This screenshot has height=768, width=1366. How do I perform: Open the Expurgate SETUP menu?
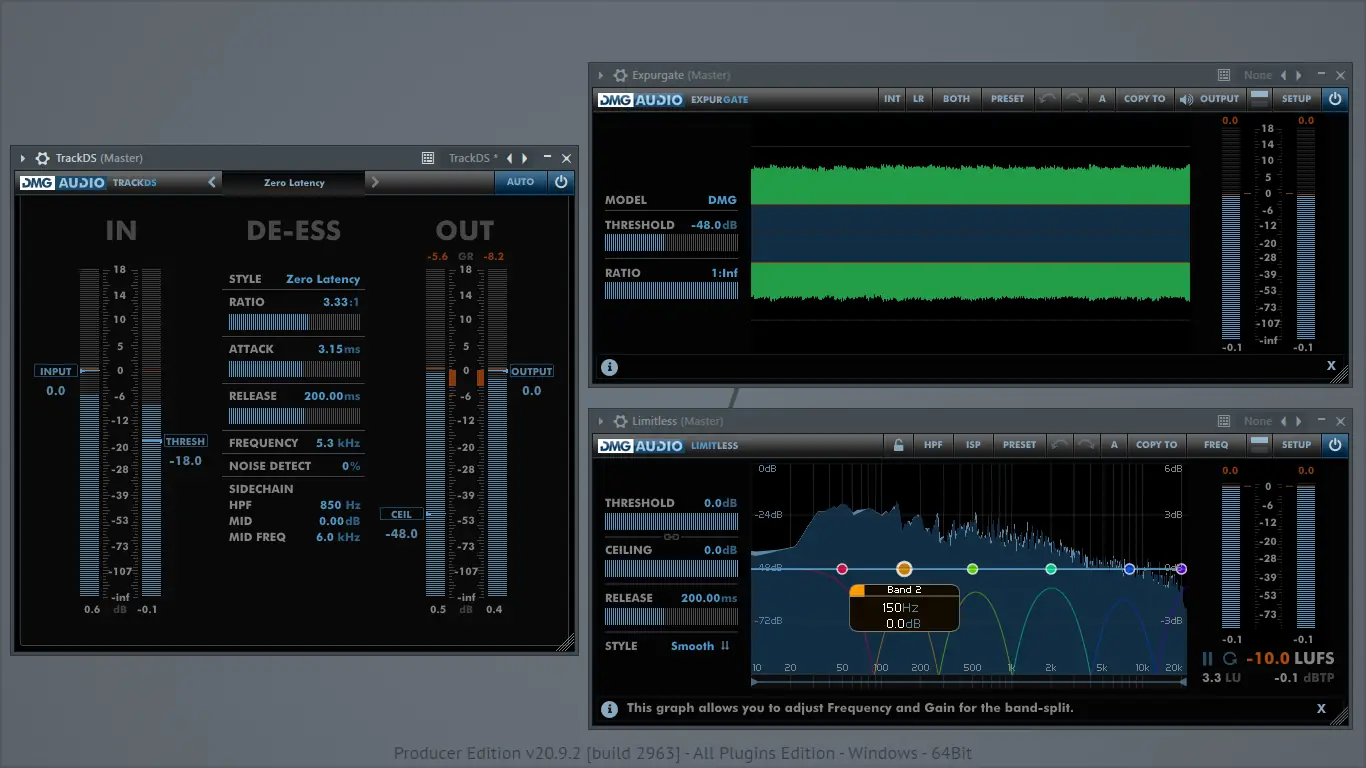point(1297,99)
